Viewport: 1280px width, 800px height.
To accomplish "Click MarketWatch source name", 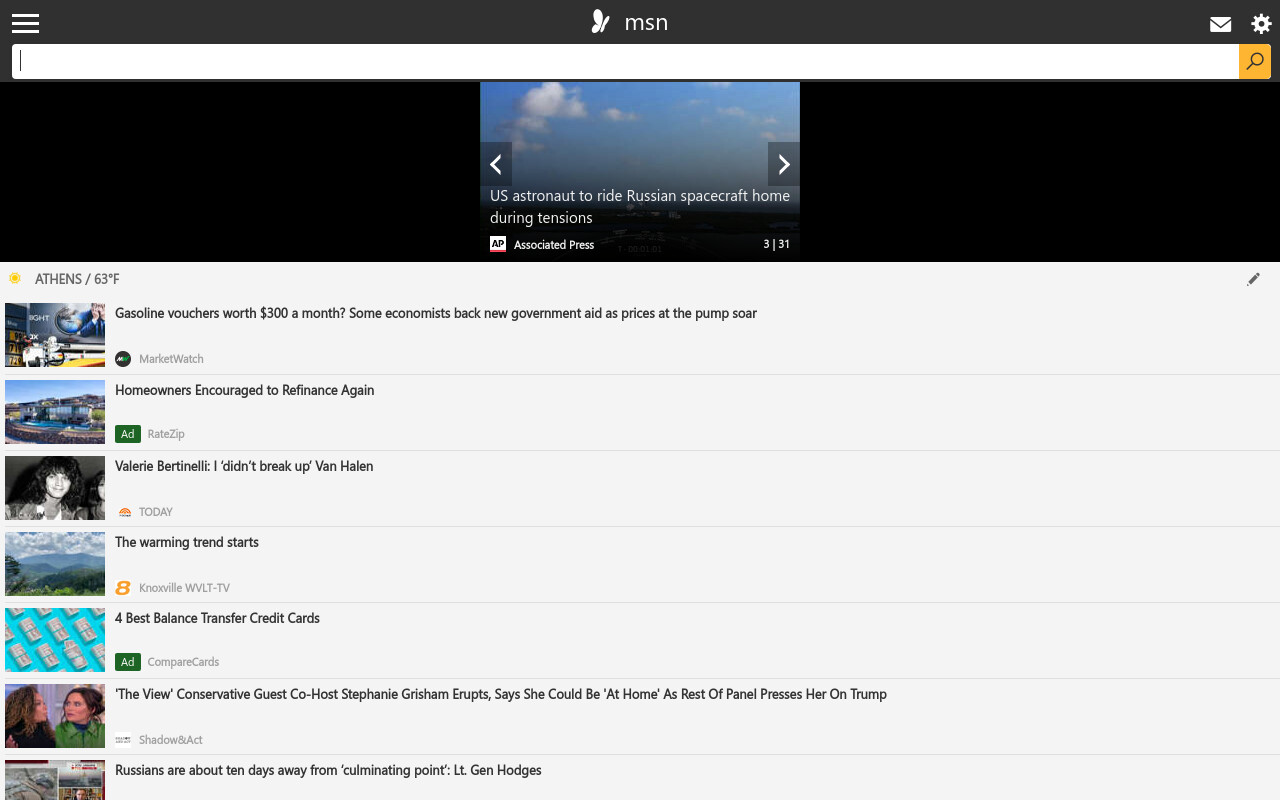I will coord(171,359).
